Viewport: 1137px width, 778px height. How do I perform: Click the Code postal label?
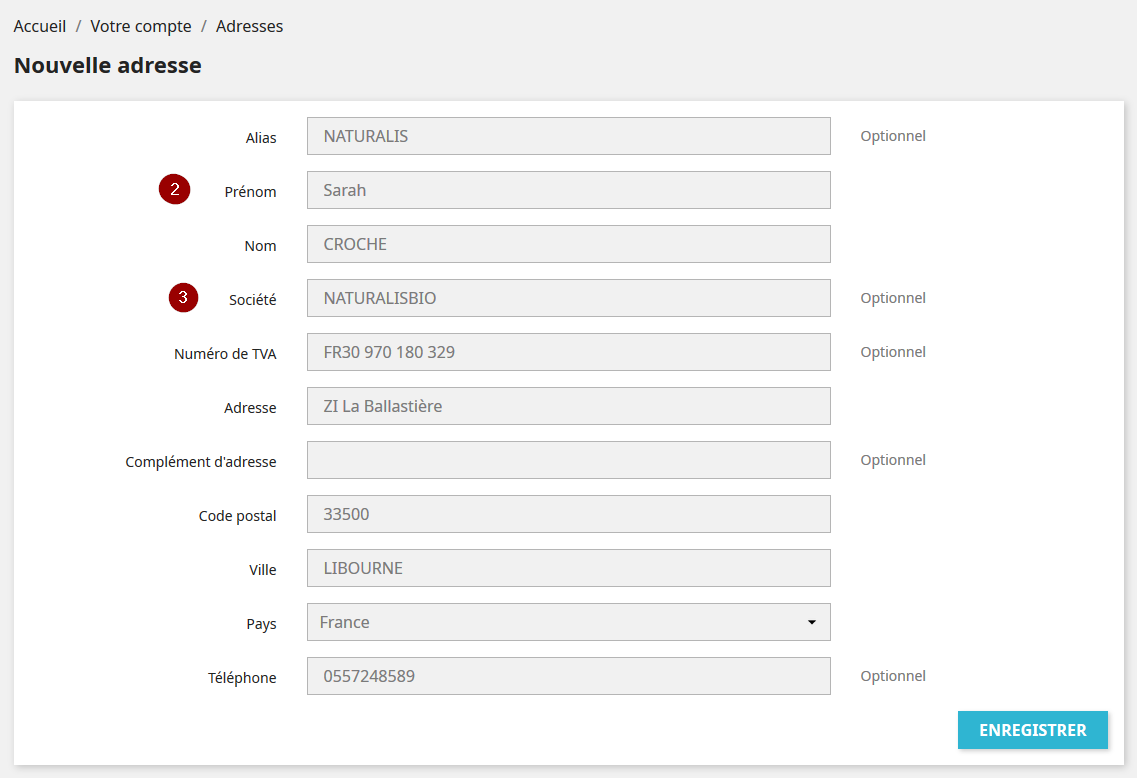(x=237, y=516)
